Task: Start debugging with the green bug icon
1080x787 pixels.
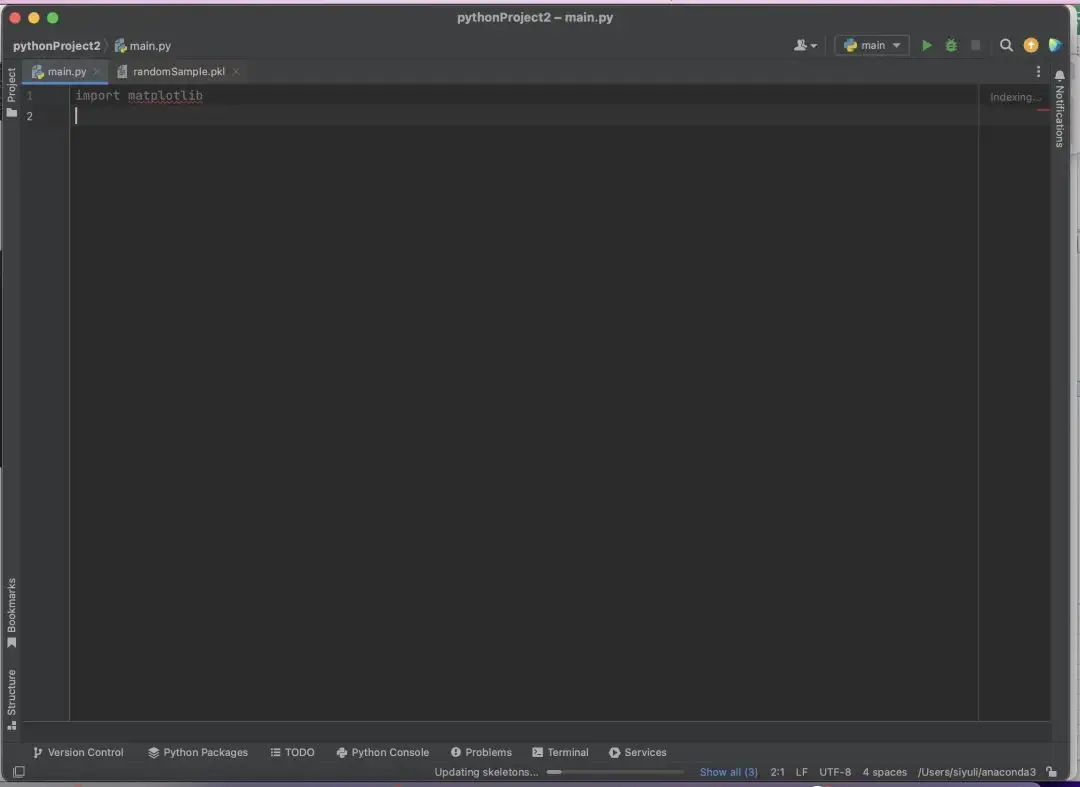Action: 951,45
